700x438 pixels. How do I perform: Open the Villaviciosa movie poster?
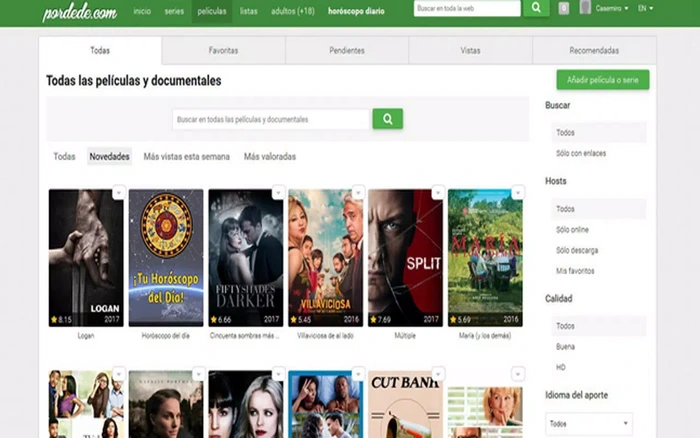click(x=326, y=258)
